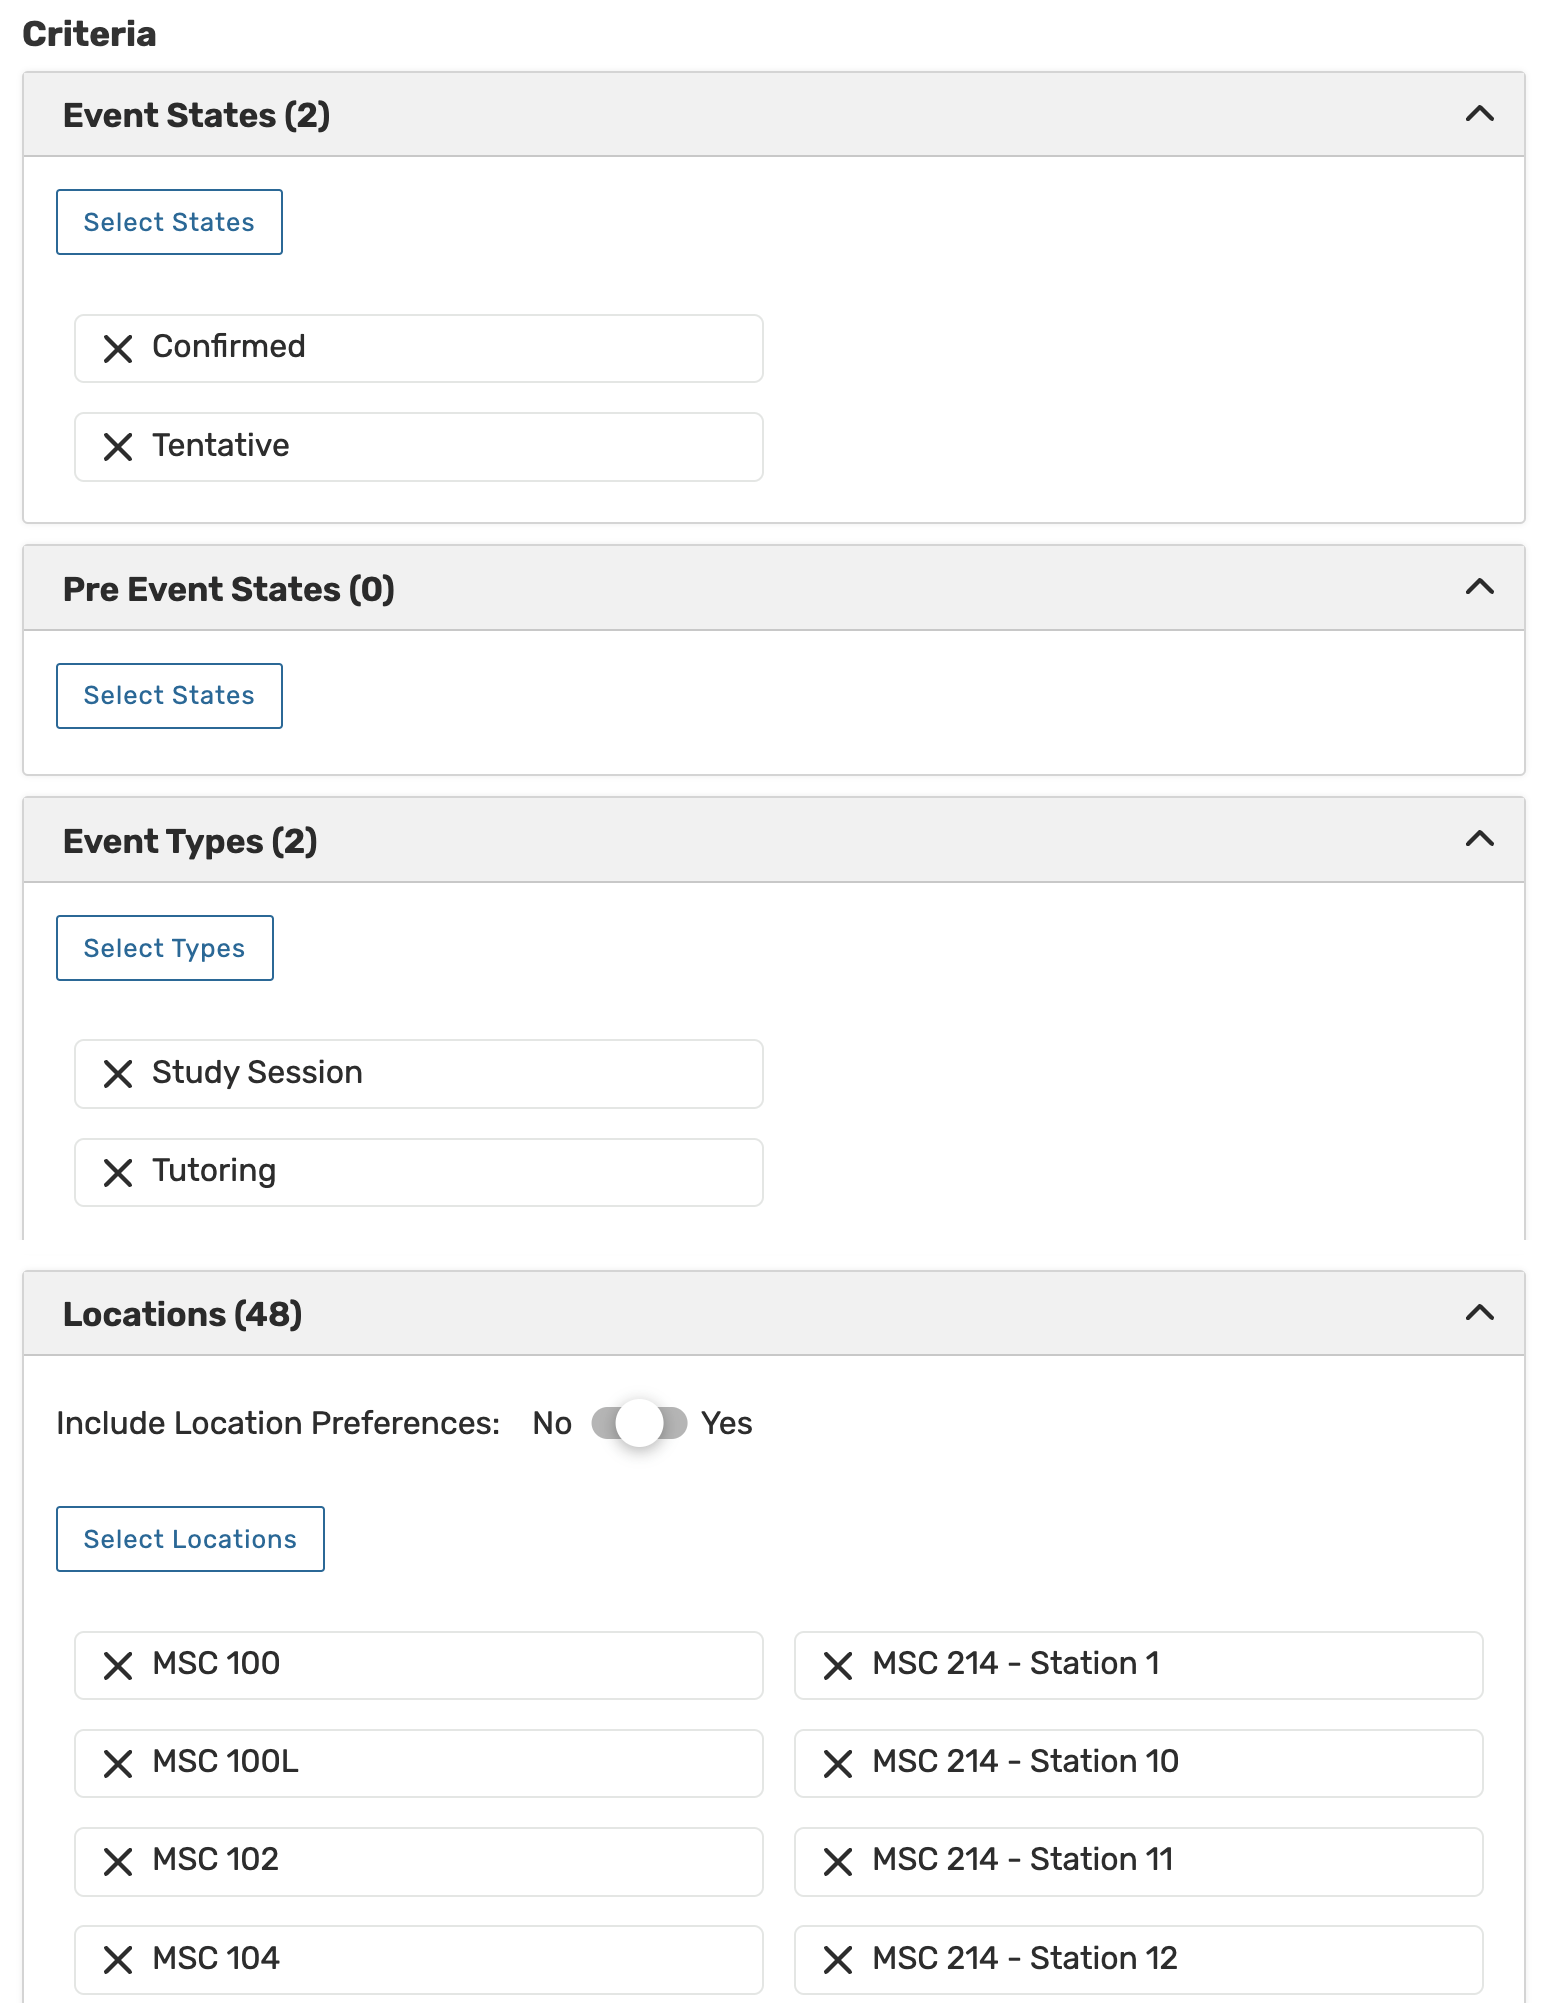Toggle Include Location Preferences switch
The image size is (1545, 2003).
click(639, 1423)
